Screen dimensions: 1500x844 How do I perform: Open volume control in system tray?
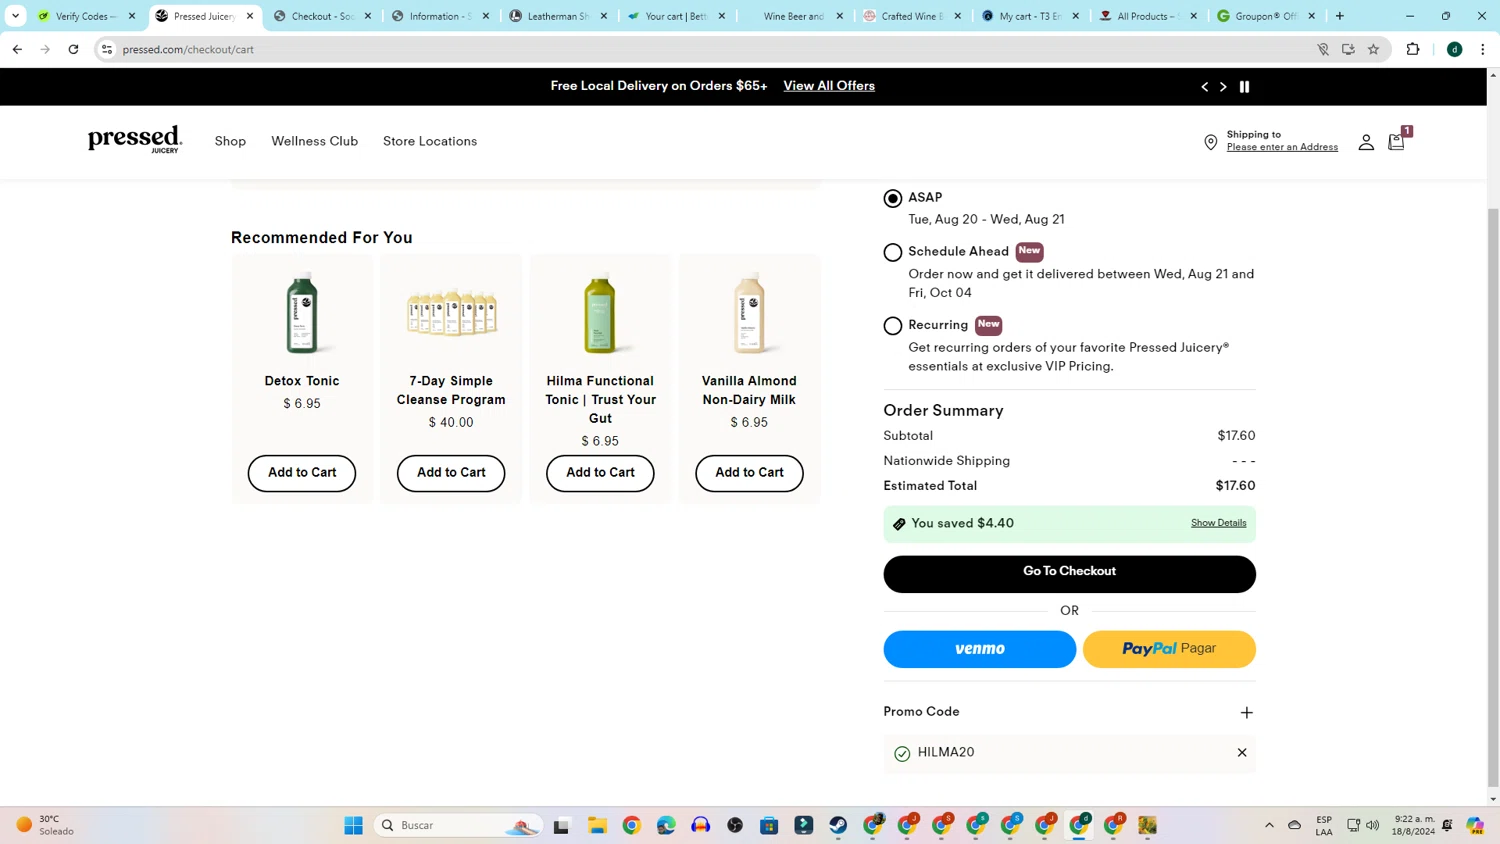1373,825
